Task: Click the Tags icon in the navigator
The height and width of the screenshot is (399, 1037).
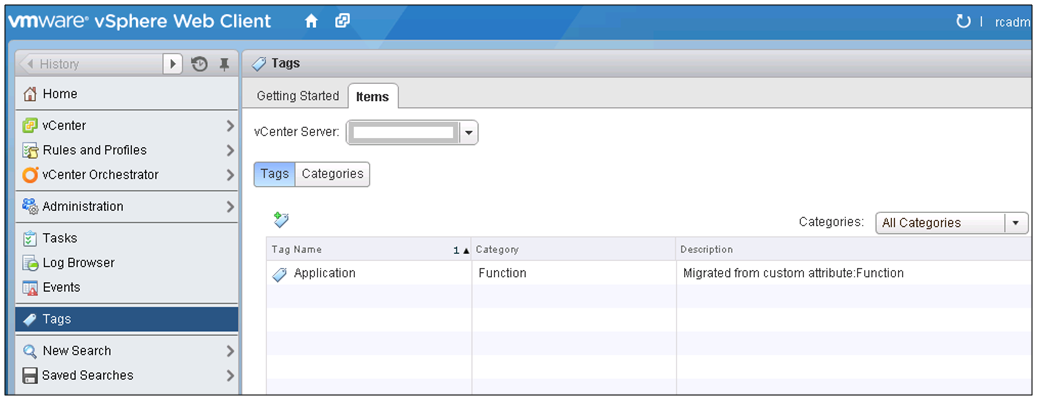Action: click(30, 320)
